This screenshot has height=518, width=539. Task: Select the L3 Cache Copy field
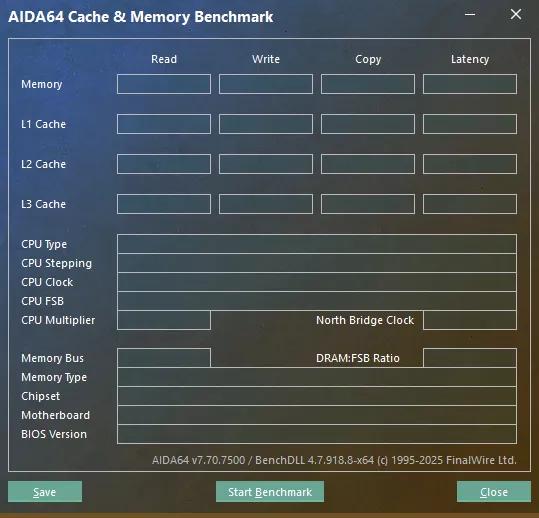[x=368, y=204]
